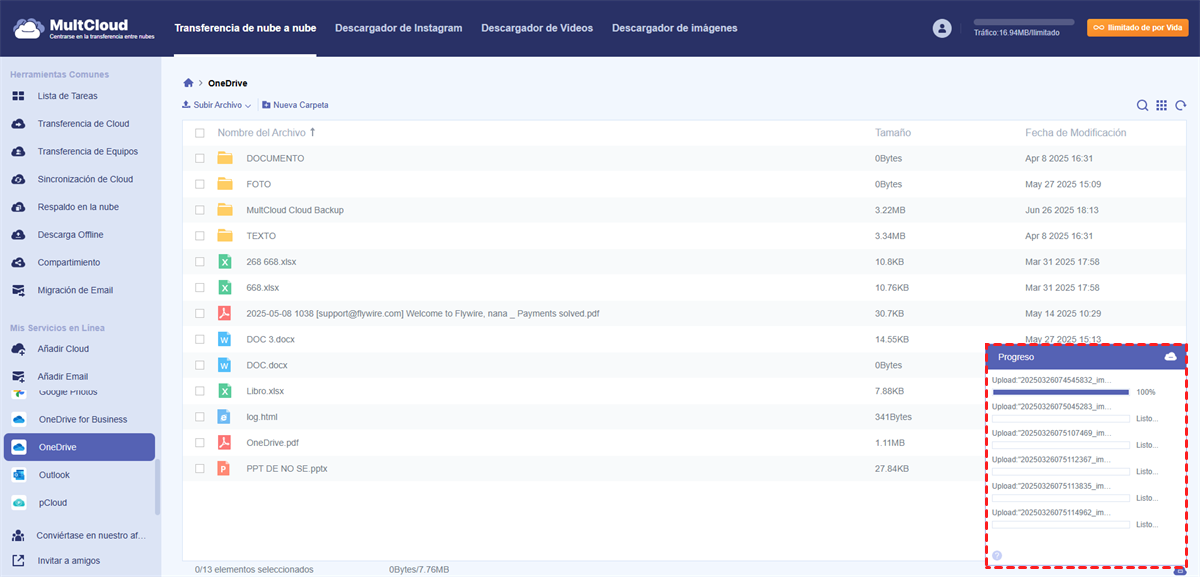Check the 668.xlsx checkbox
Viewport: 1200px width, 577px height.
click(200, 287)
